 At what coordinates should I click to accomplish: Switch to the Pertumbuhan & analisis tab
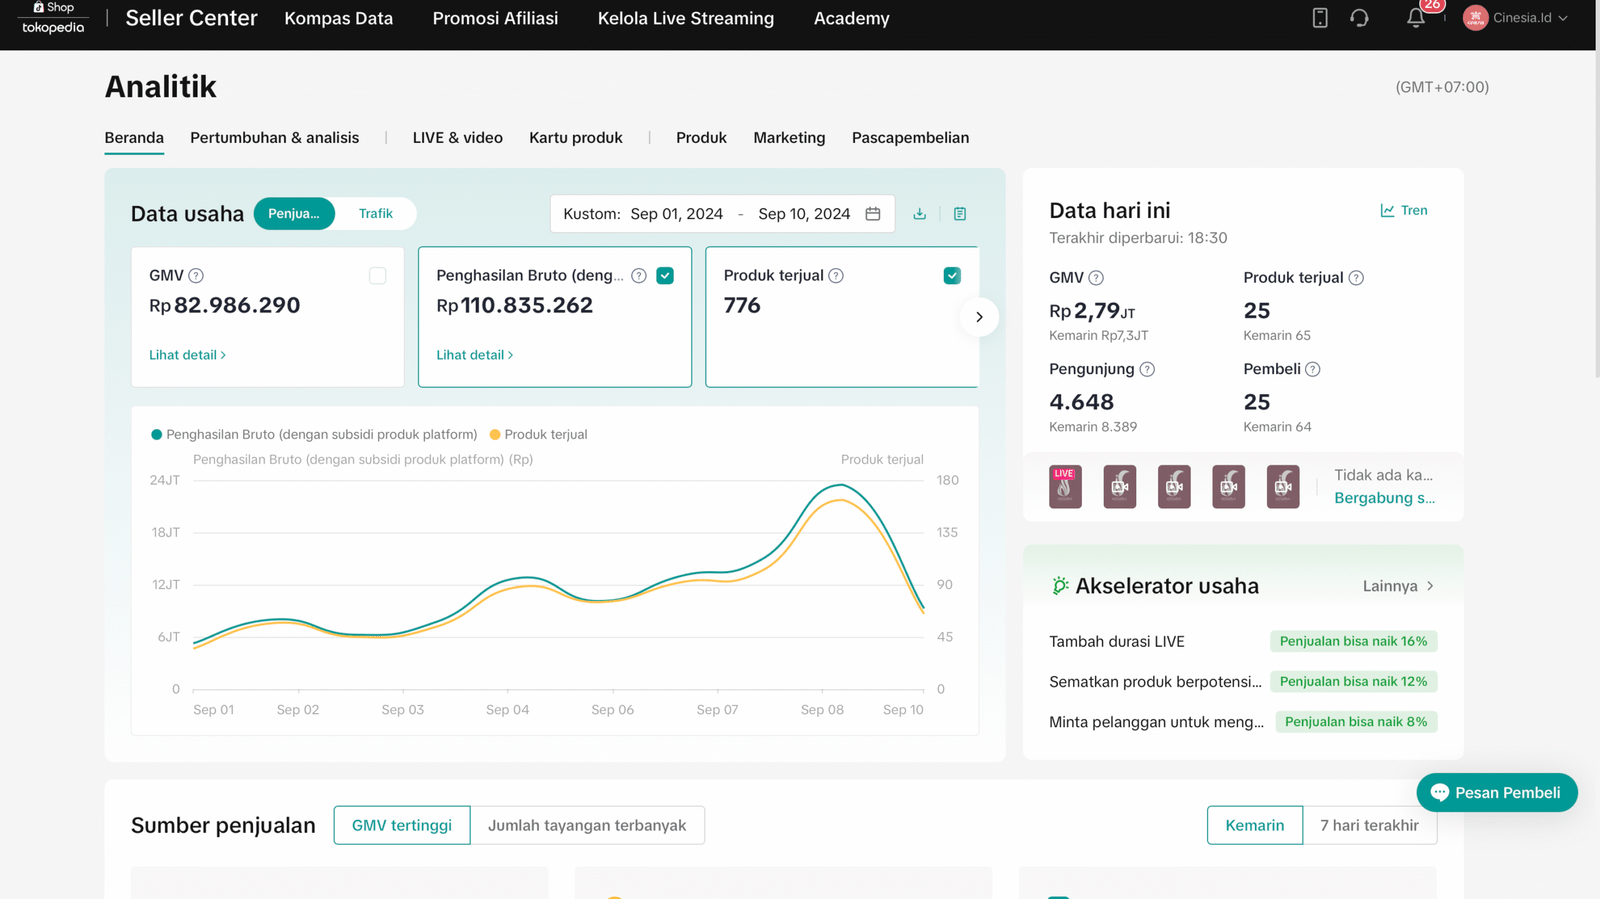274,138
